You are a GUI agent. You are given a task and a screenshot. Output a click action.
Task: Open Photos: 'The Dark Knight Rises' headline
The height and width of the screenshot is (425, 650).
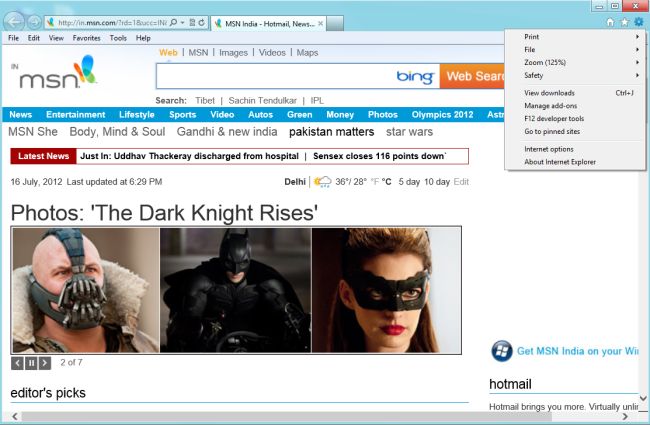[x=164, y=213]
